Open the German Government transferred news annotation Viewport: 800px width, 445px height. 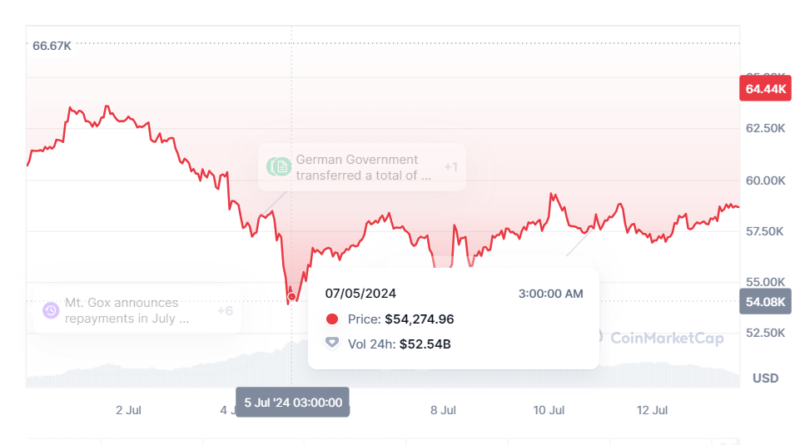coord(363,167)
